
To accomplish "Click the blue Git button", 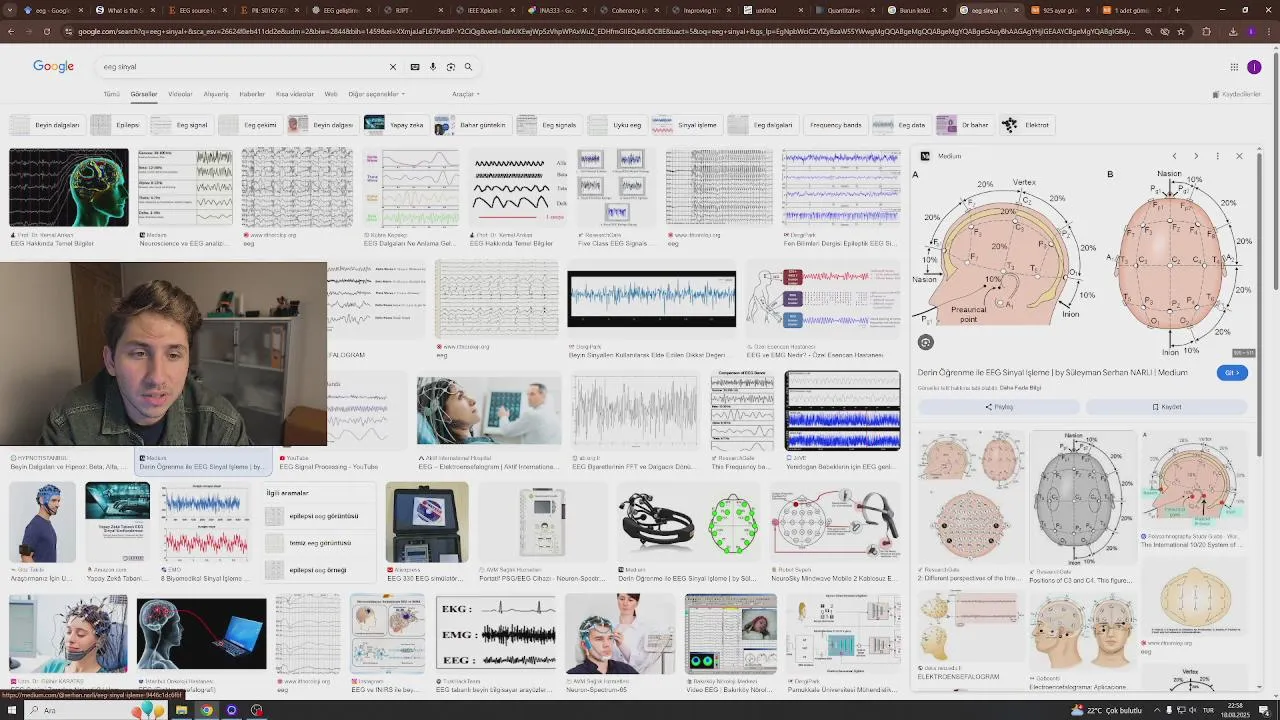I will [x=1232, y=373].
